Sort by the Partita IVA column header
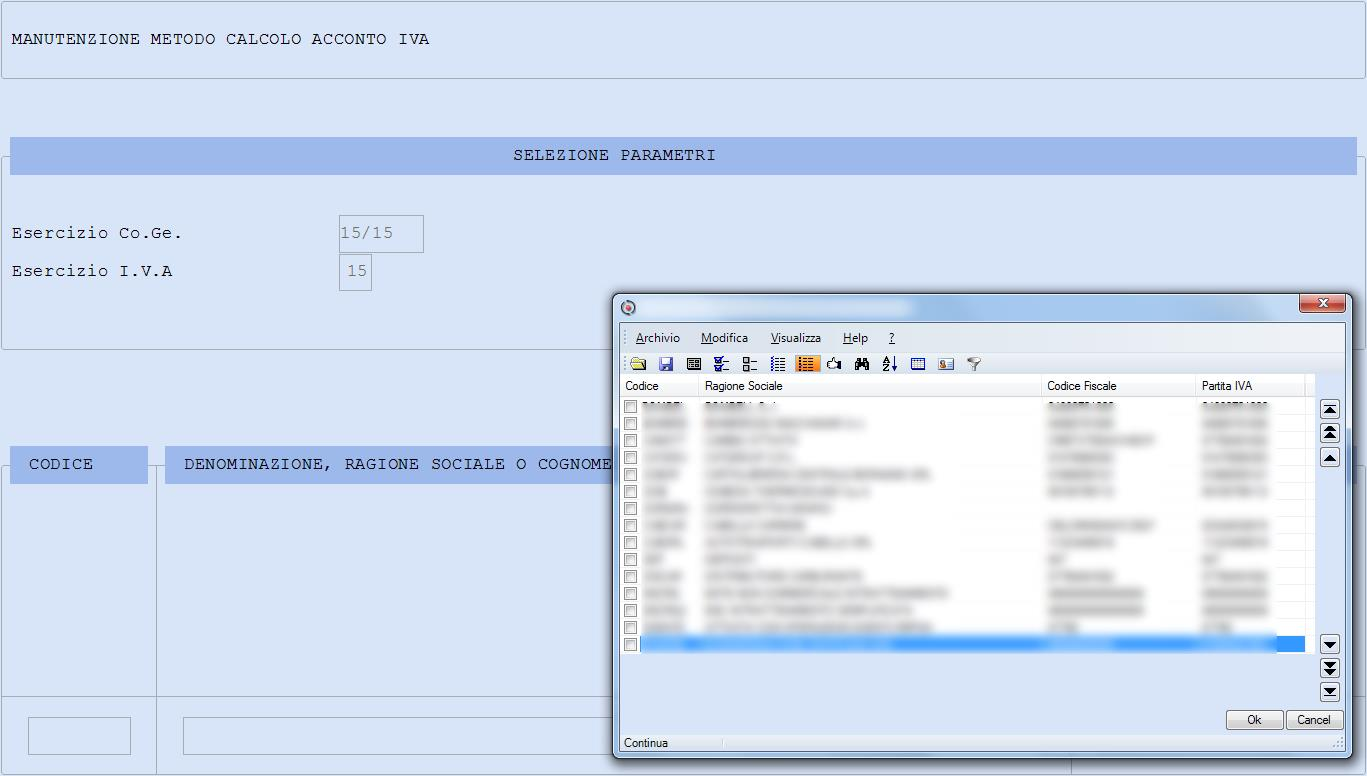This screenshot has width=1367, height=776. coord(1250,386)
